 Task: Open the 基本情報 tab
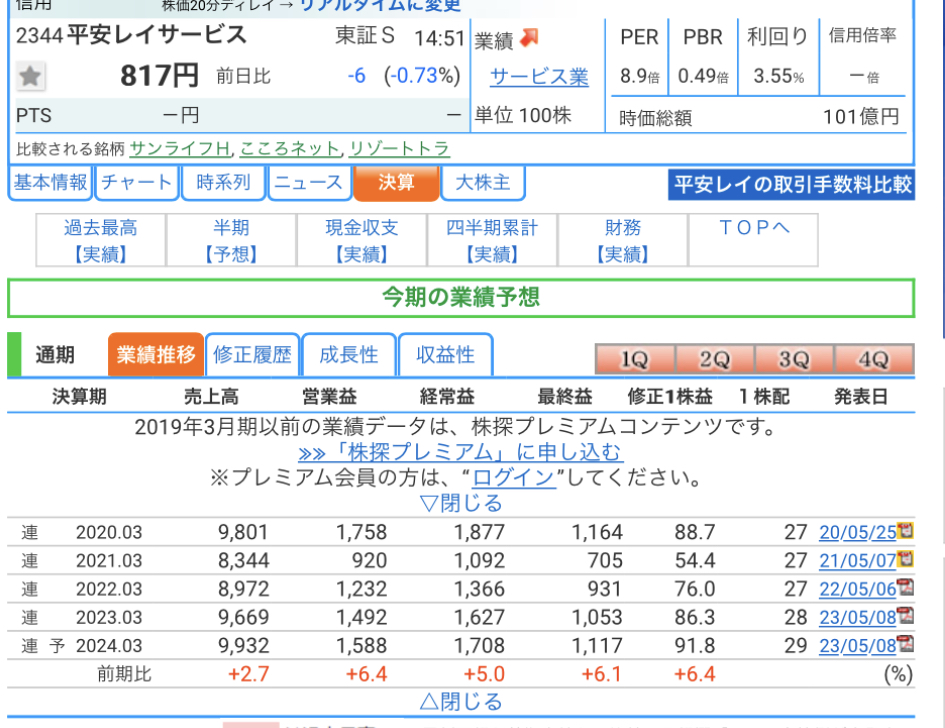[x=50, y=183]
